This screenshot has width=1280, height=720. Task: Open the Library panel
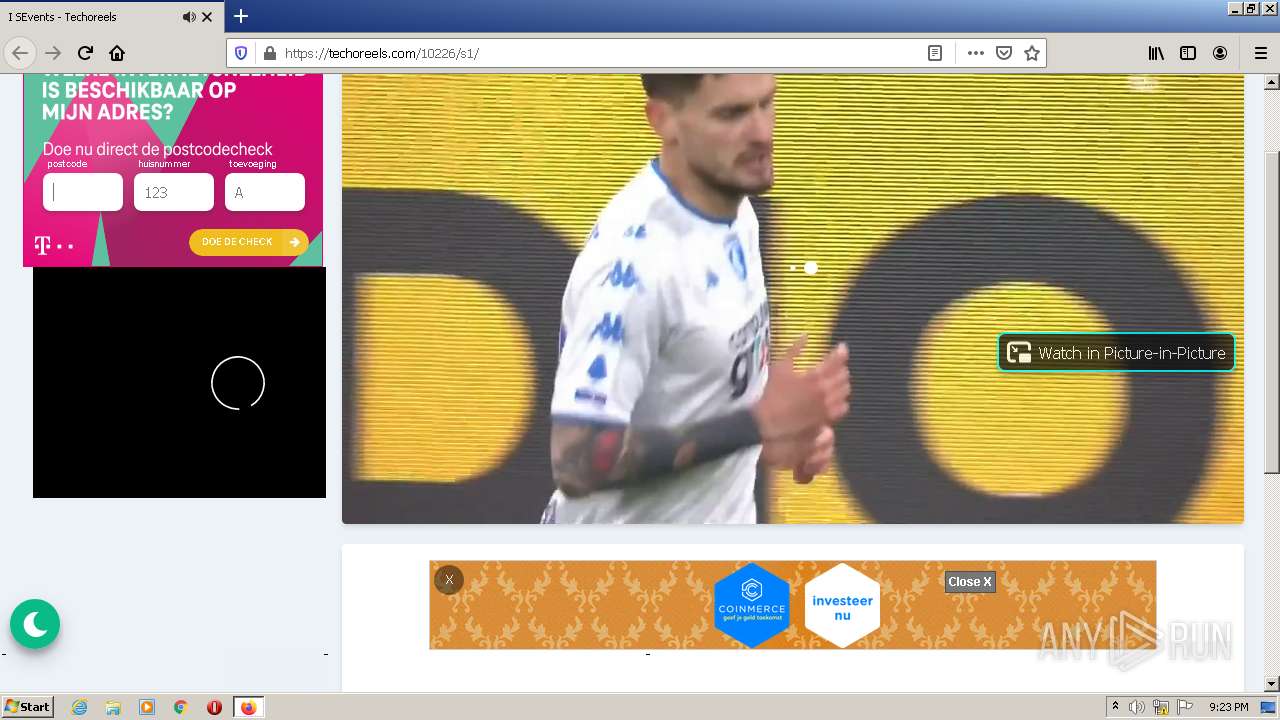pyautogui.click(x=1156, y=53)
